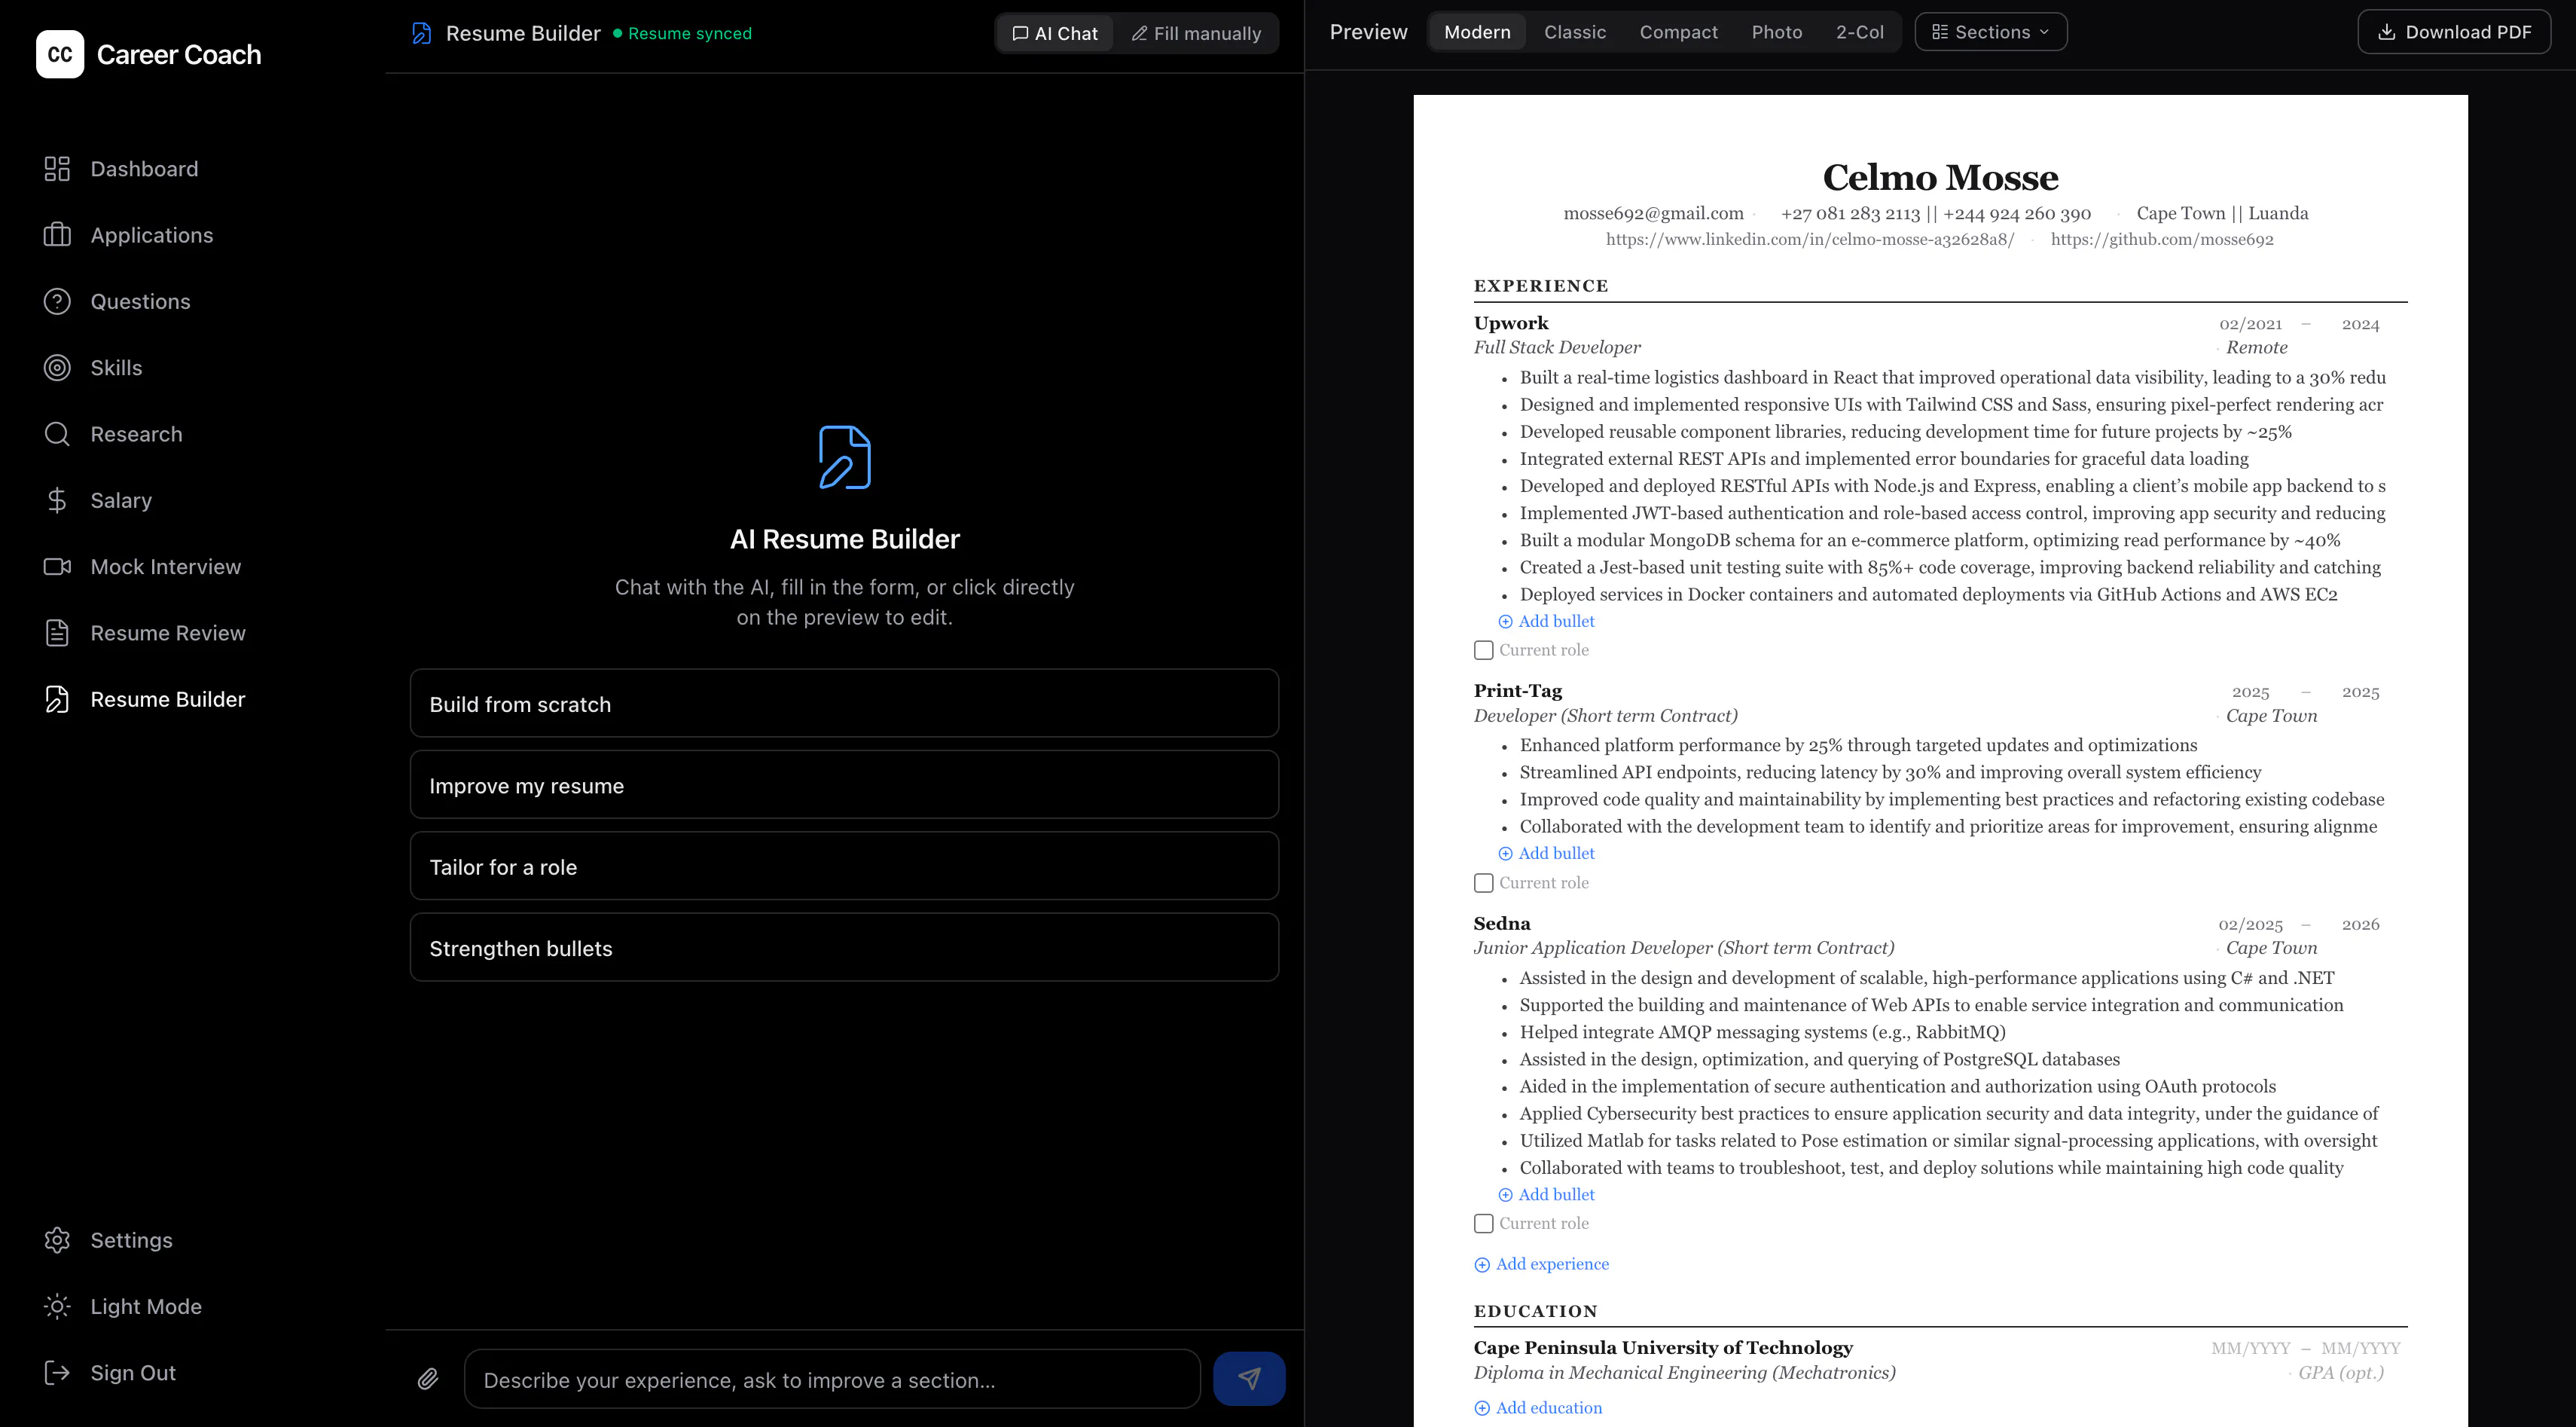The image size is (2576, 1427).
Task: Focus the chat message input field
Action: [x=832, y=1379]
